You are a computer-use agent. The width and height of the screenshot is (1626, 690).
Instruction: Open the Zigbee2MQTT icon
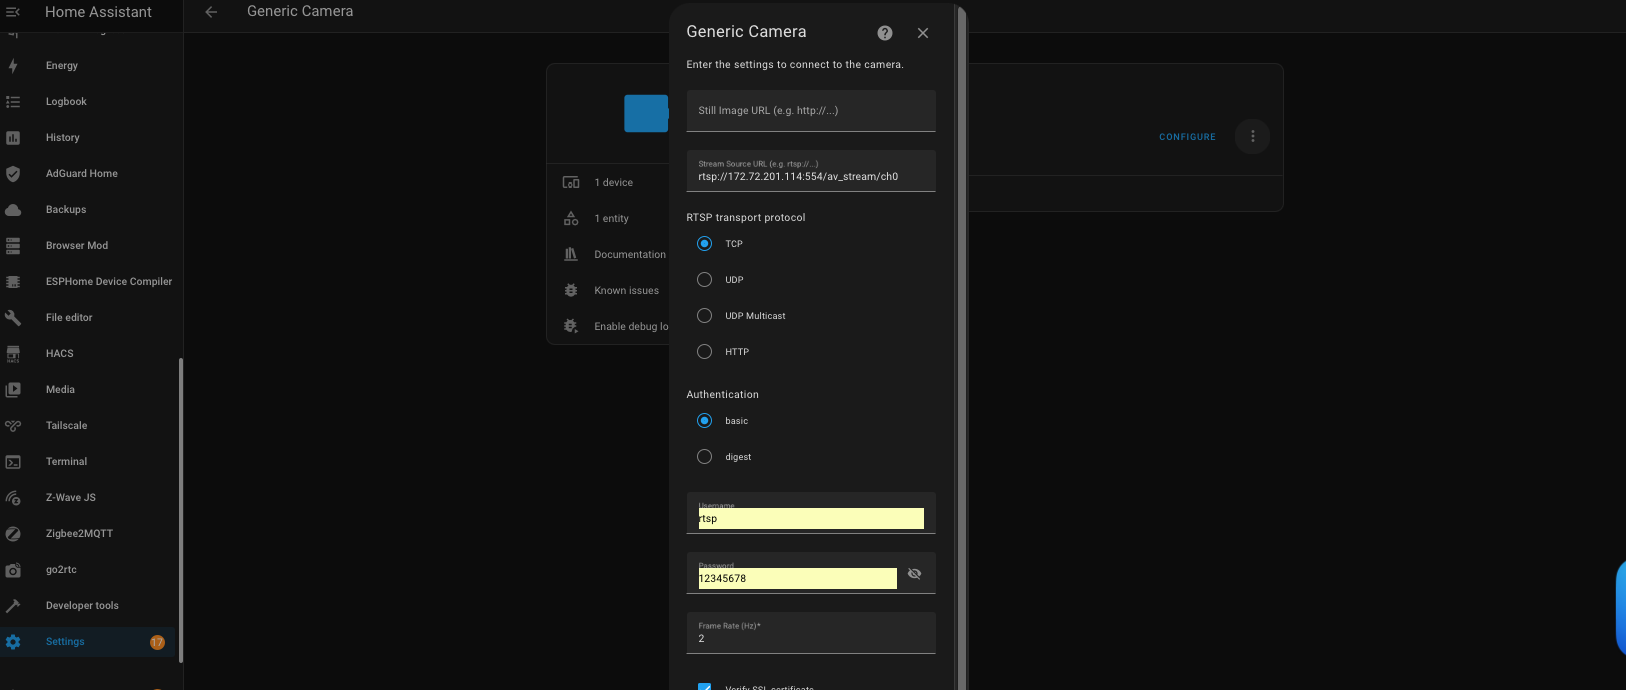coord(13,534)
